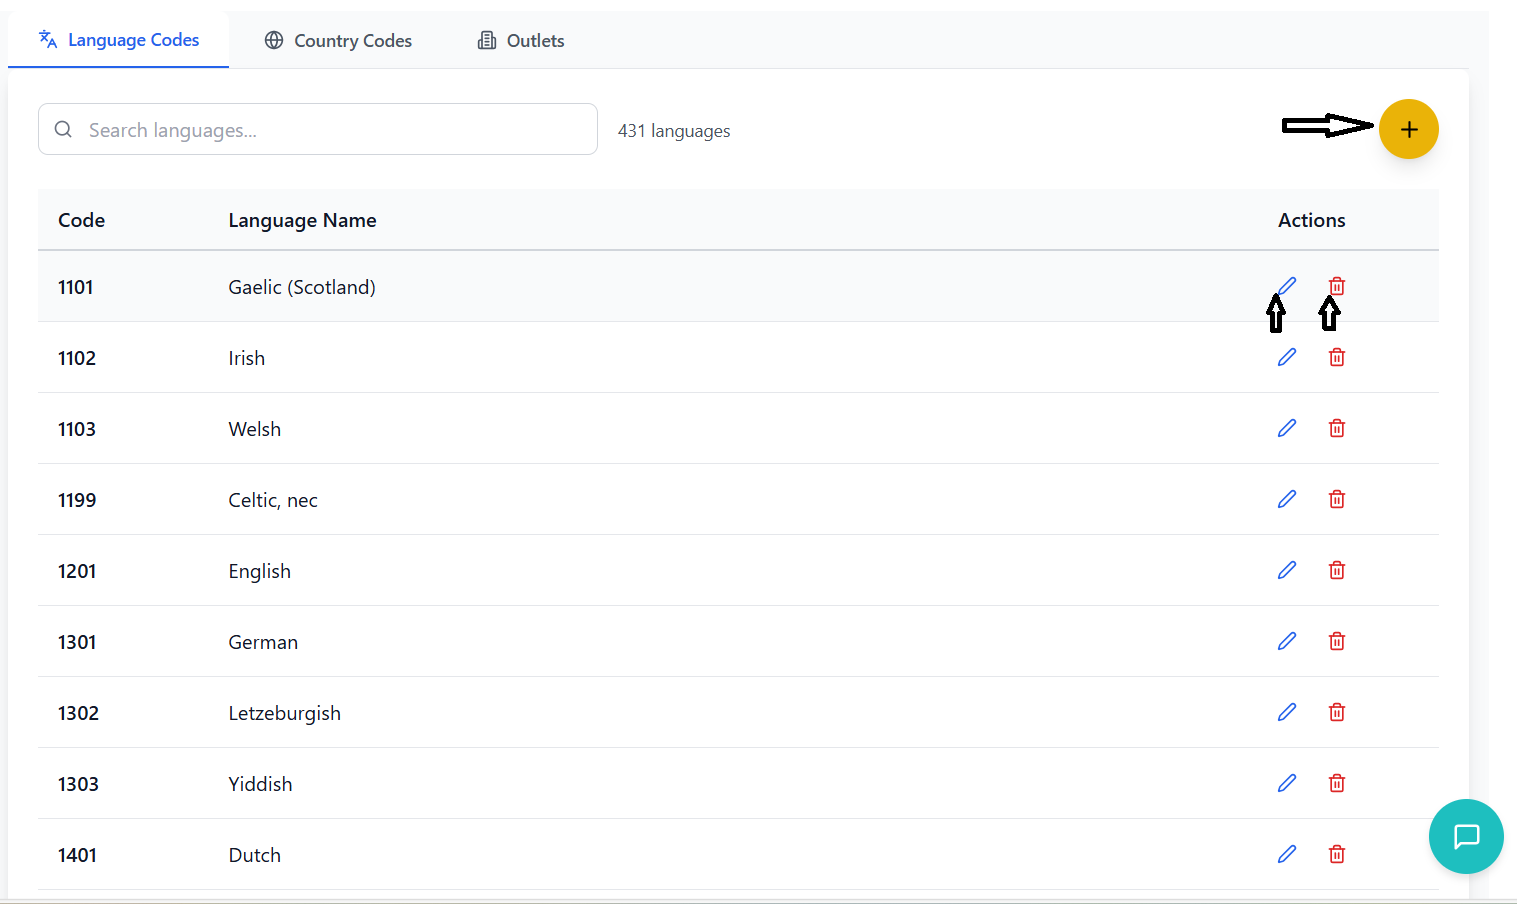This screenshot has height=904, width=1517.
Task: Focus the Search languages input field
Action: click(x=330, y=130)
